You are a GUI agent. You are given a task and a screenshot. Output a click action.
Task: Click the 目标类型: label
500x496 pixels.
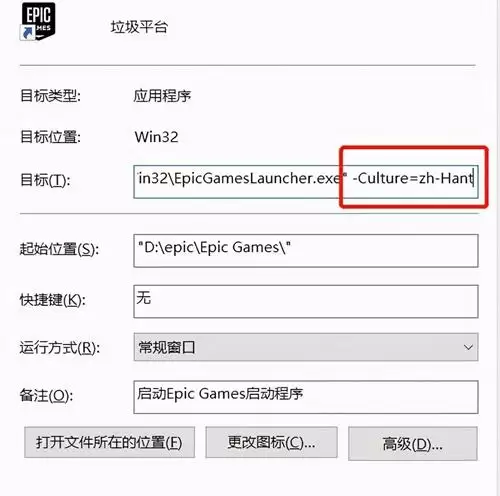[x=50, y=96]
